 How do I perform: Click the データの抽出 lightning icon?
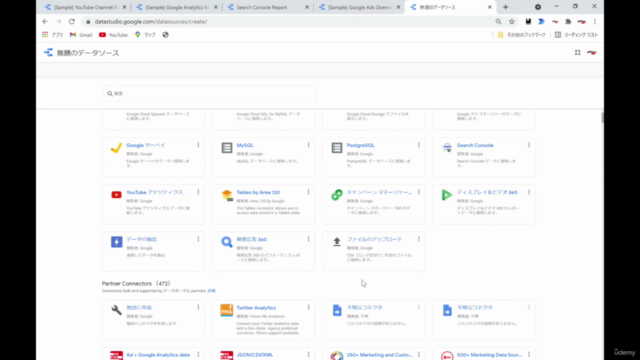(x=116, y=242)
